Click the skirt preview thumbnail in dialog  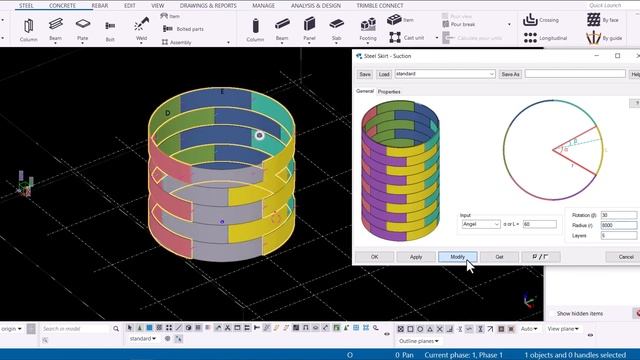[400, 171]
